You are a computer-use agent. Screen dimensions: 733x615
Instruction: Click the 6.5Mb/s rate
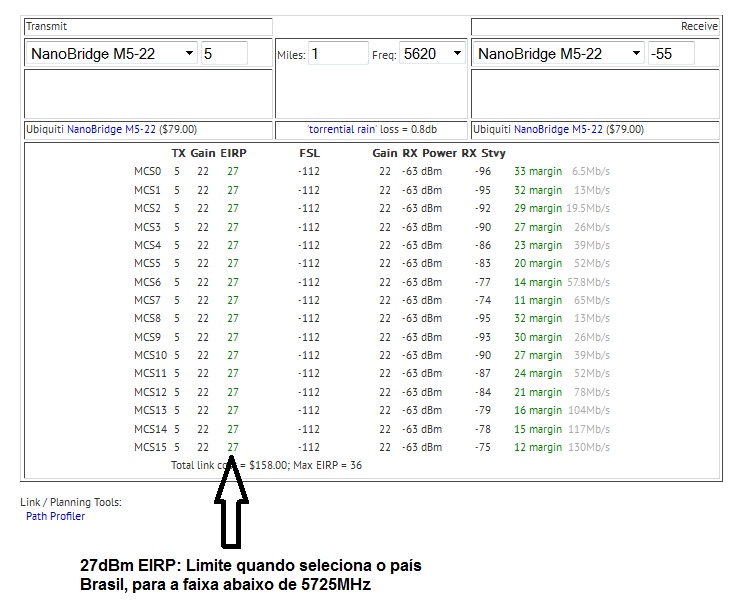(591, 172)
